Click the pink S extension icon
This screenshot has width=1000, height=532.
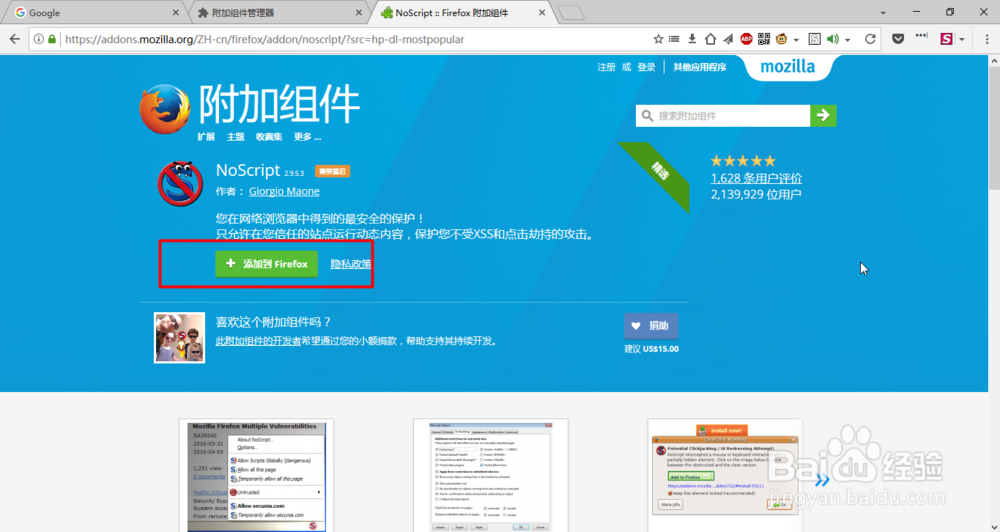coord(946,40)
